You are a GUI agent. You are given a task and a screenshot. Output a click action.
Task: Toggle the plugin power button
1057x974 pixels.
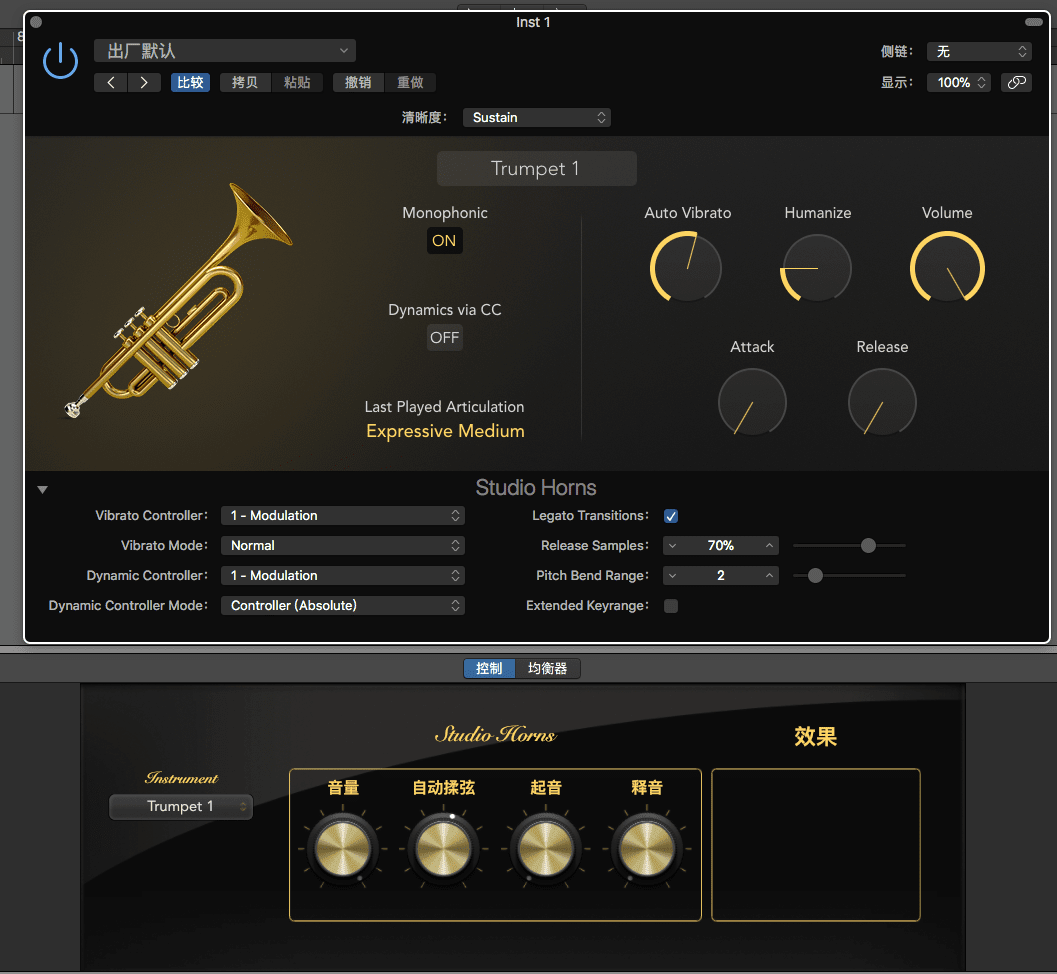61,61
